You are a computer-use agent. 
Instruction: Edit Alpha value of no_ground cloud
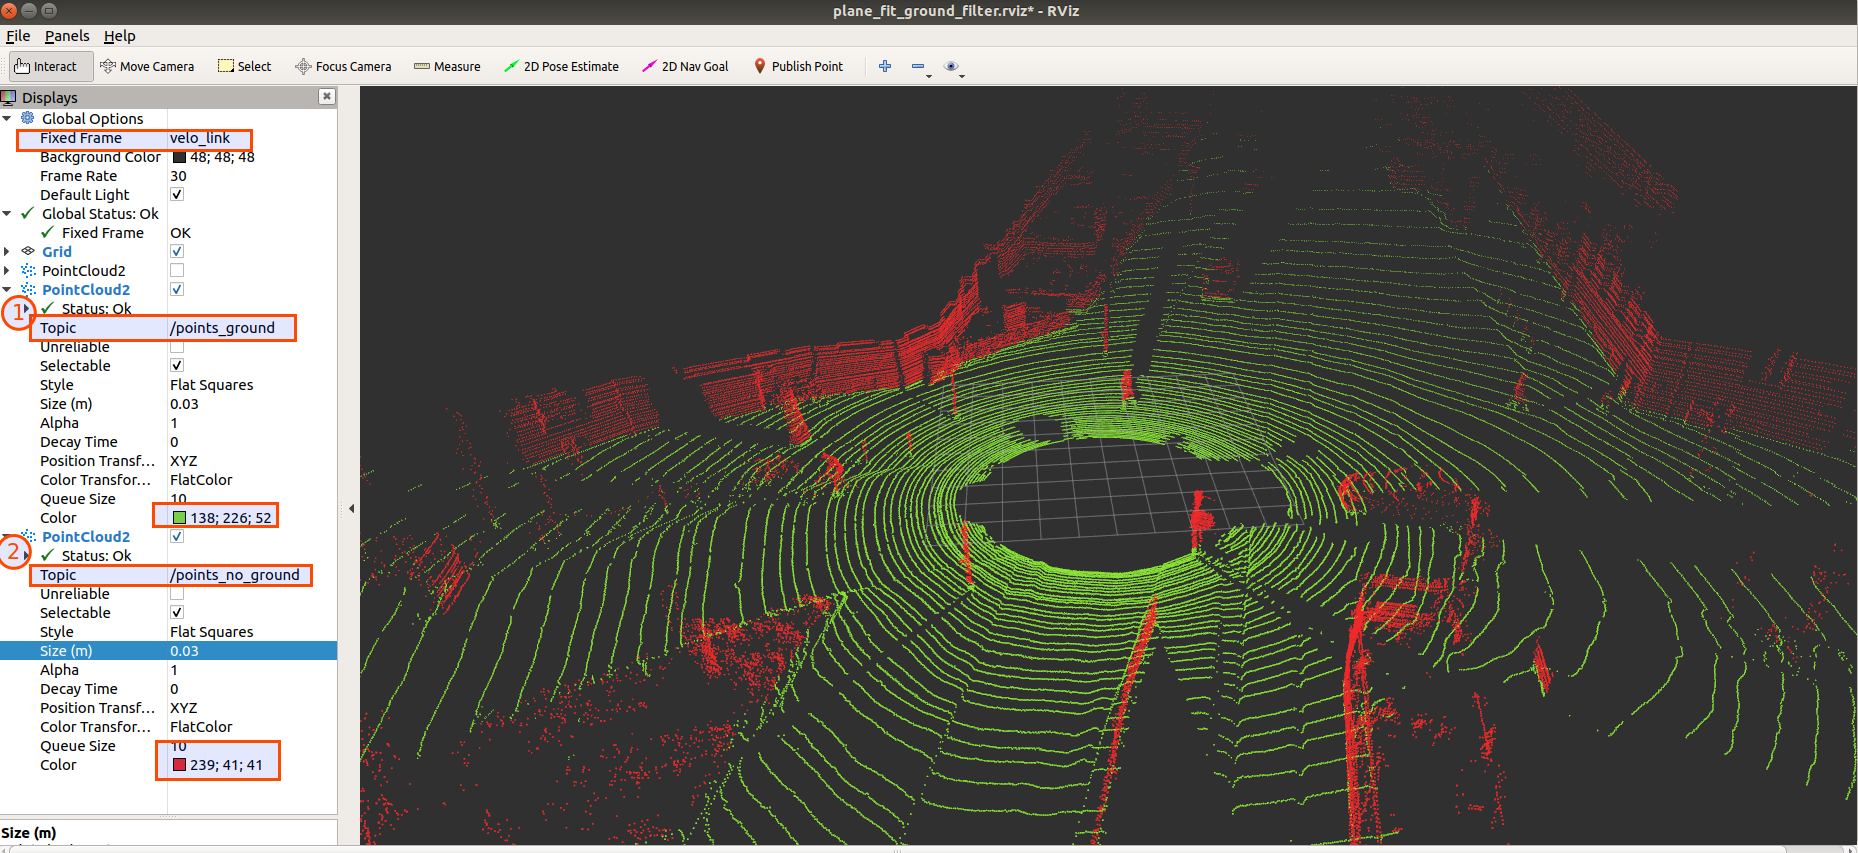(x=252, y=670)
